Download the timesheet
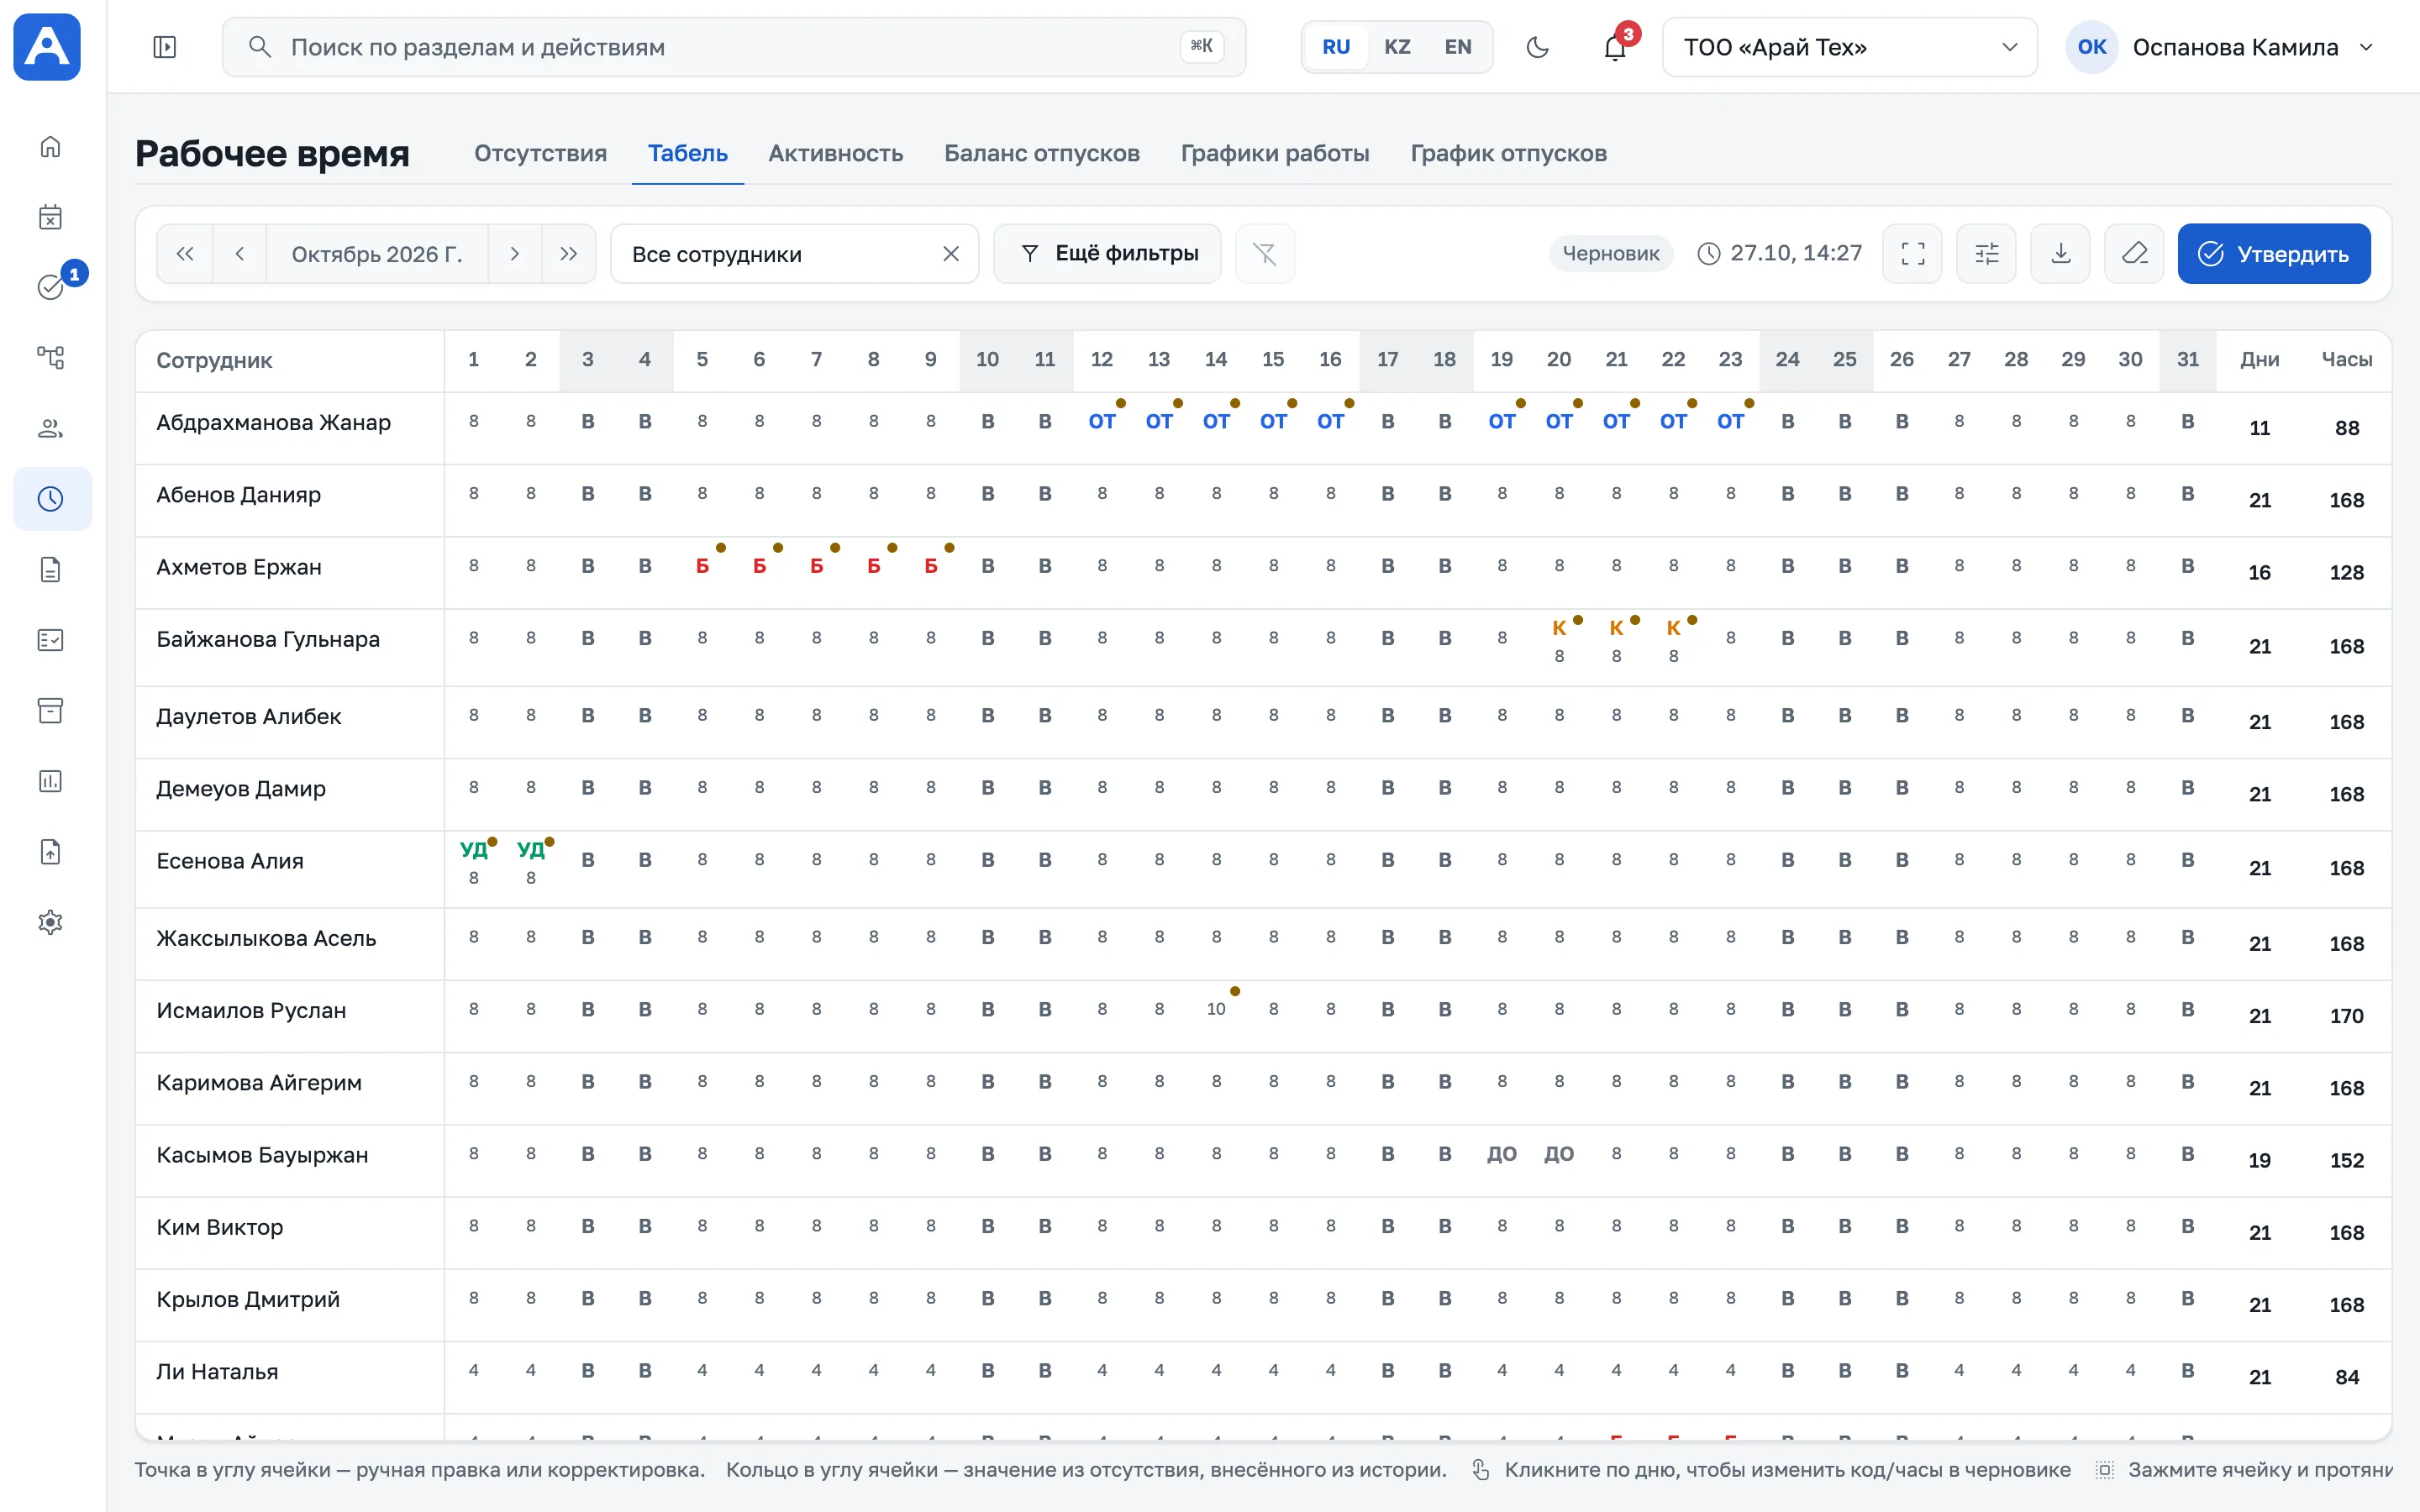Image resolution: width=2420 pixels, height=1512 pixels. (2060, 254)
